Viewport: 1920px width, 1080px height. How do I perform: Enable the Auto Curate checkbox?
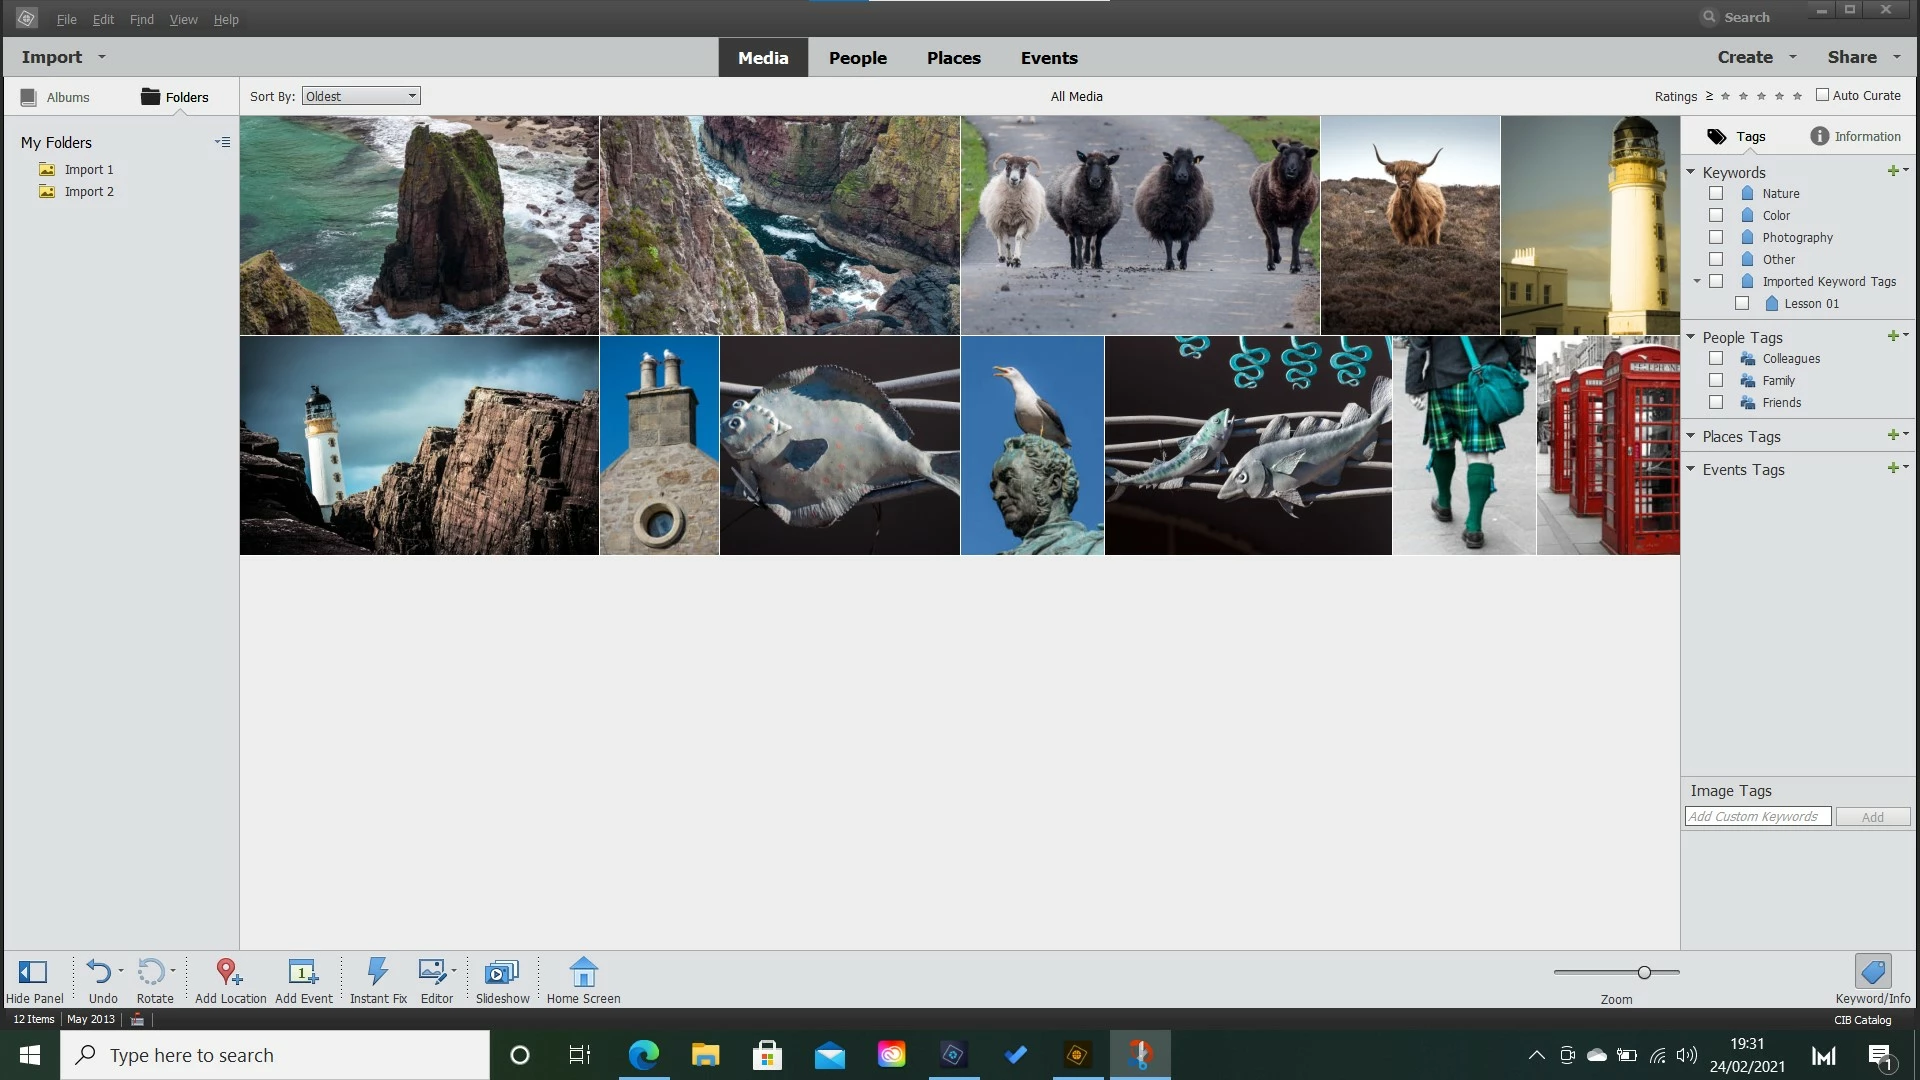tap(1822, 95)
